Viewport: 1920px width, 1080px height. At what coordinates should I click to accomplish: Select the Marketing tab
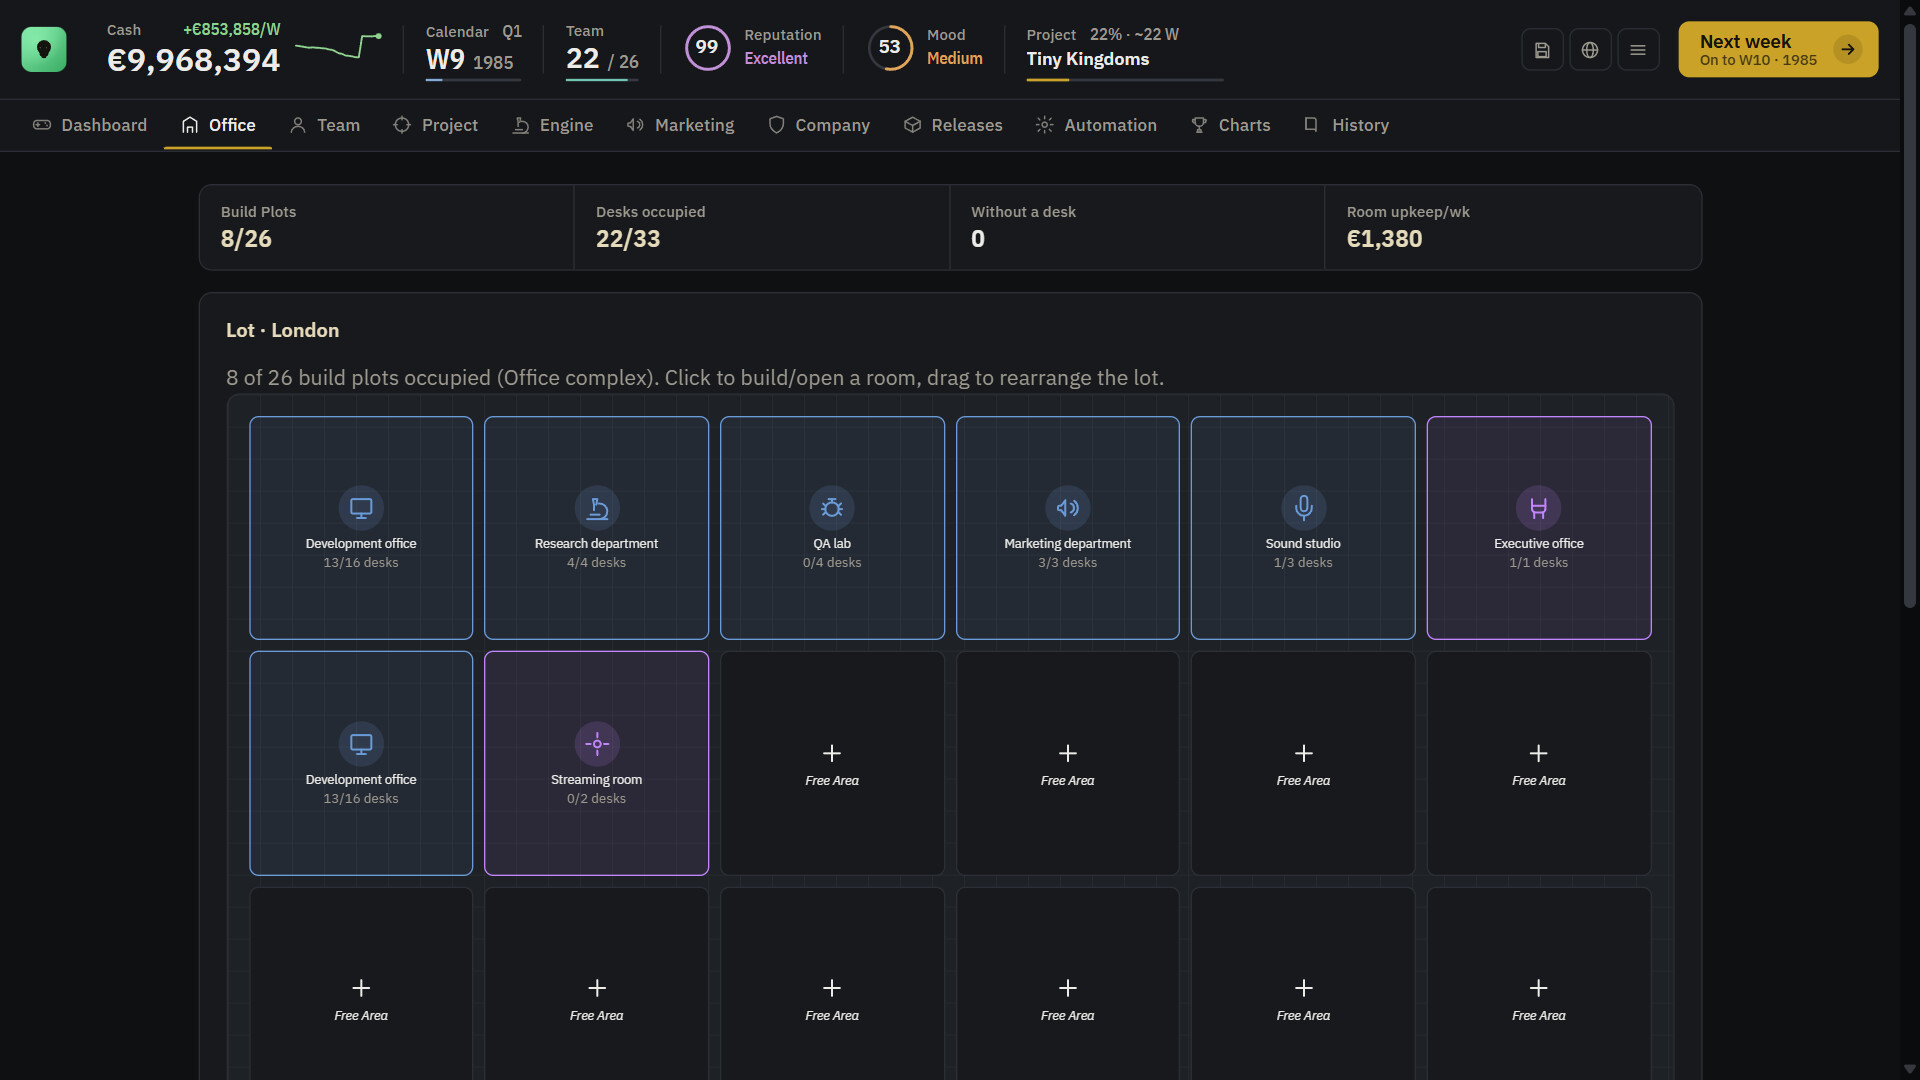[681, 125]
